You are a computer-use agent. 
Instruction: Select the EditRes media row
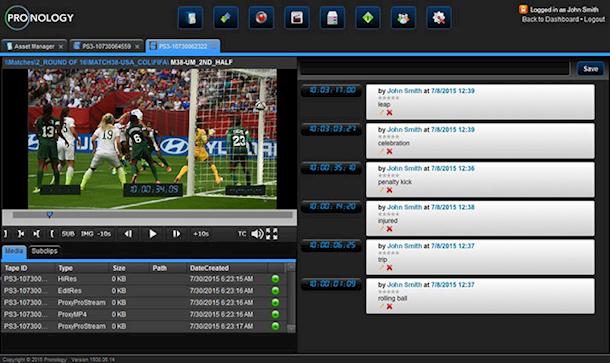pyautogui.click(x=144, y=291)
